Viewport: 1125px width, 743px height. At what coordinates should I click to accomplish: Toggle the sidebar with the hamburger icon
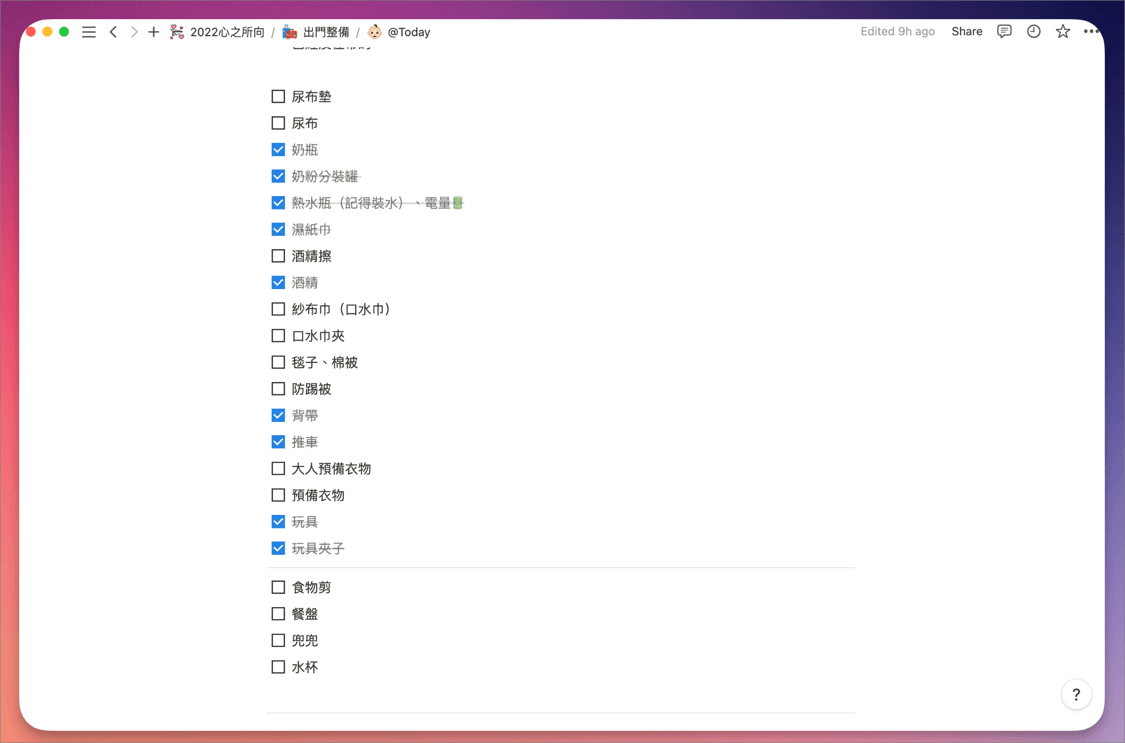[x=88, y=31]
